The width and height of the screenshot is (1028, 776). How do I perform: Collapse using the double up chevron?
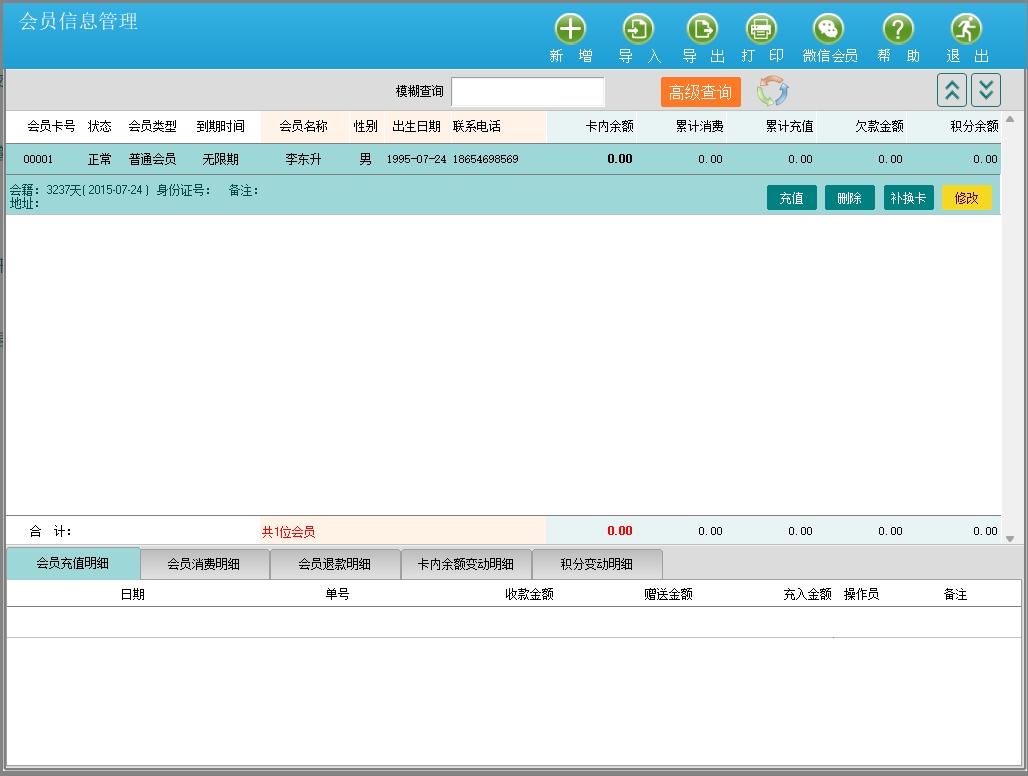tap(952, 90)
